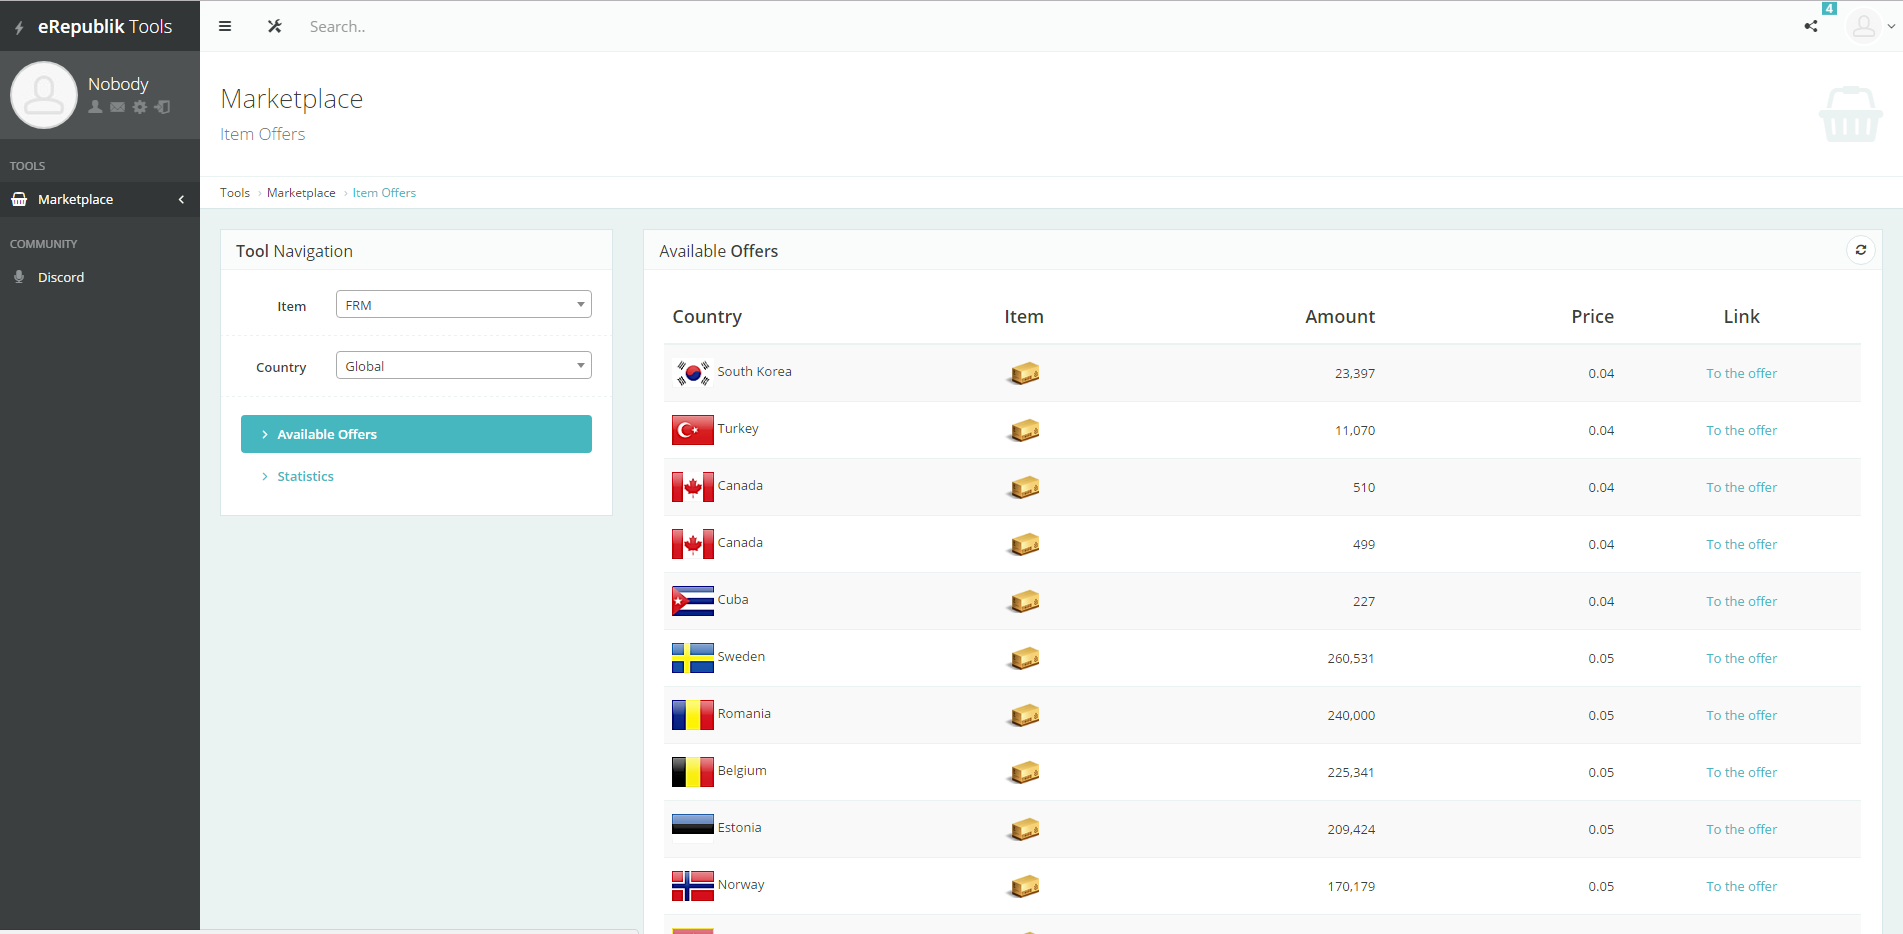Image resolution: width=1903 pixels, height=934 pixels.
Task: Open the share icon with badge 4
Action: 1811,26
